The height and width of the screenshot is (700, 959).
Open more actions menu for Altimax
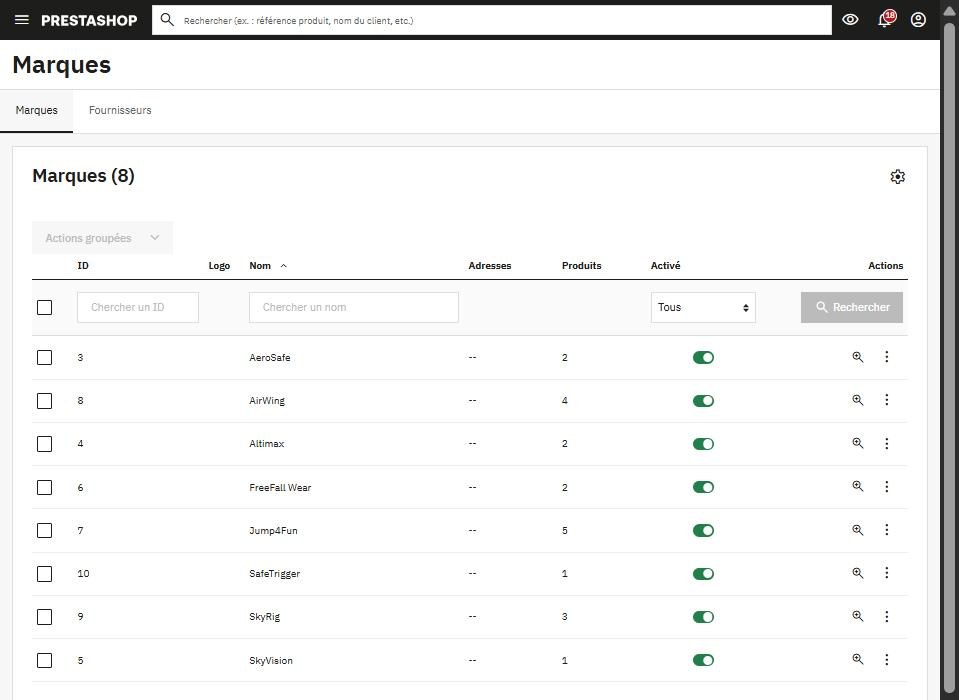click(x=887, y=443)
